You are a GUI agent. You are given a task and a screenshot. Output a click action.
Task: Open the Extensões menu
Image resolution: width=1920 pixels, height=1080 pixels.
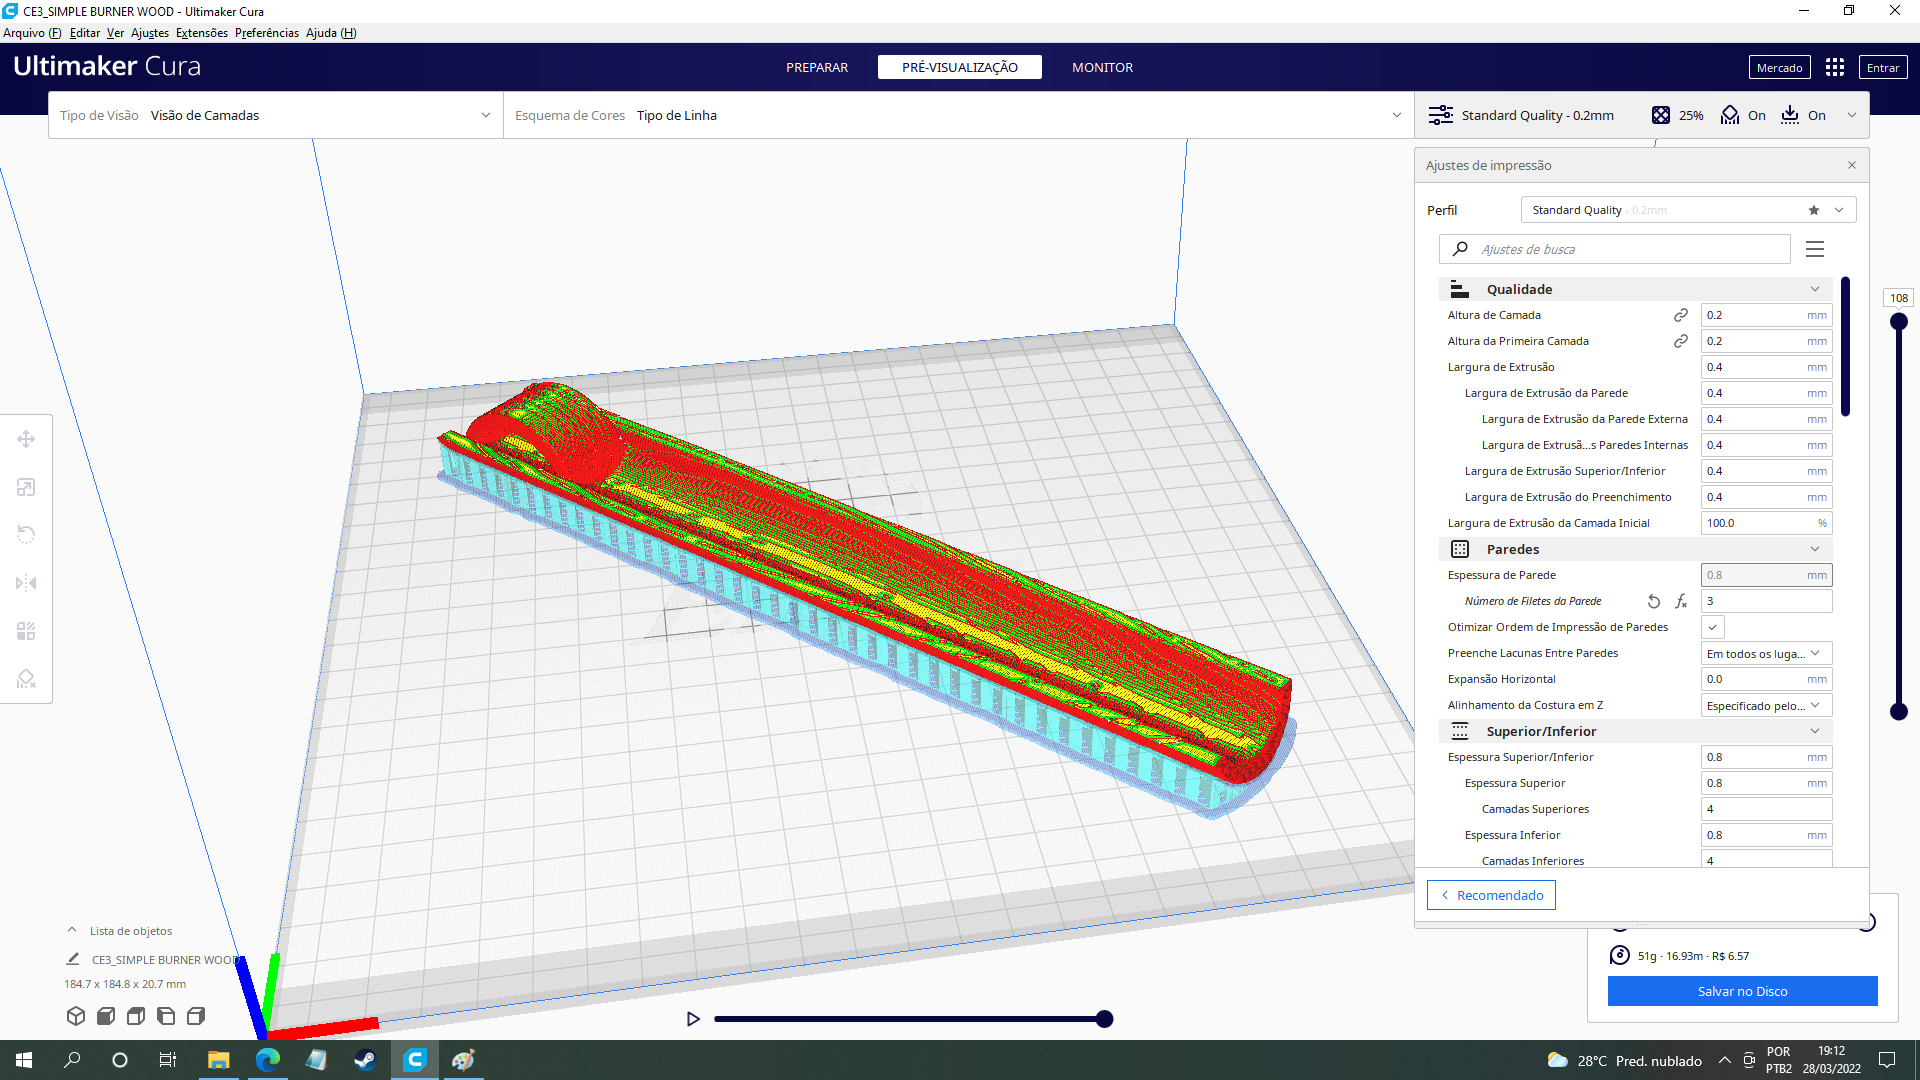tap(201, 33)
